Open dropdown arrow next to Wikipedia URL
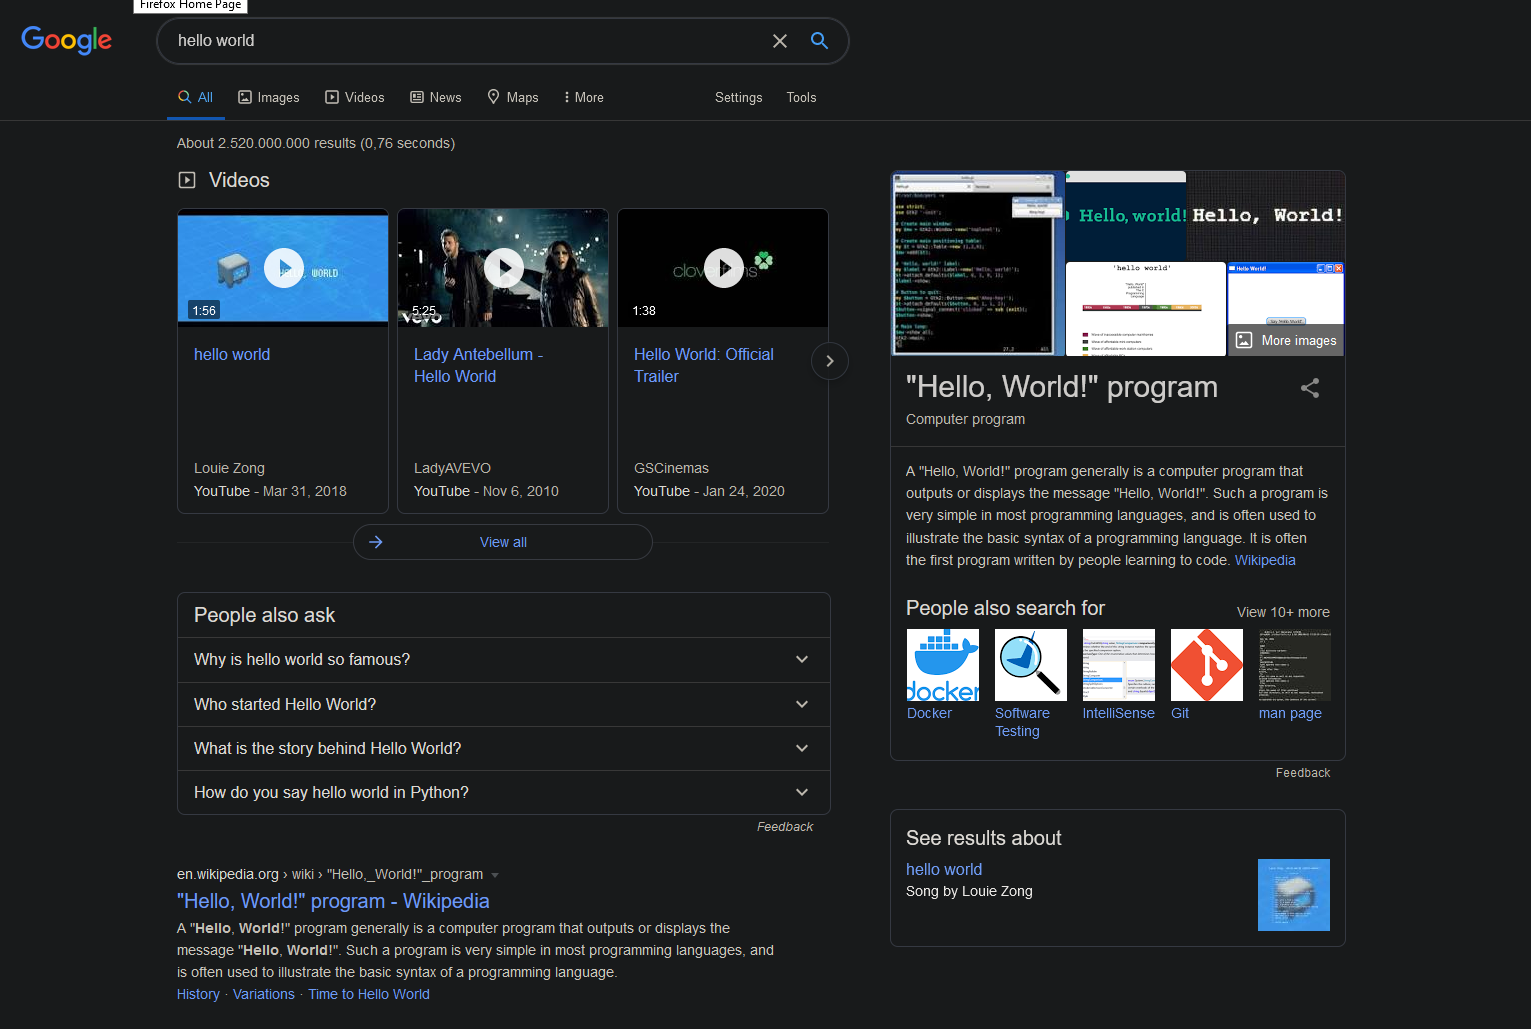 (x=495, y=875)
